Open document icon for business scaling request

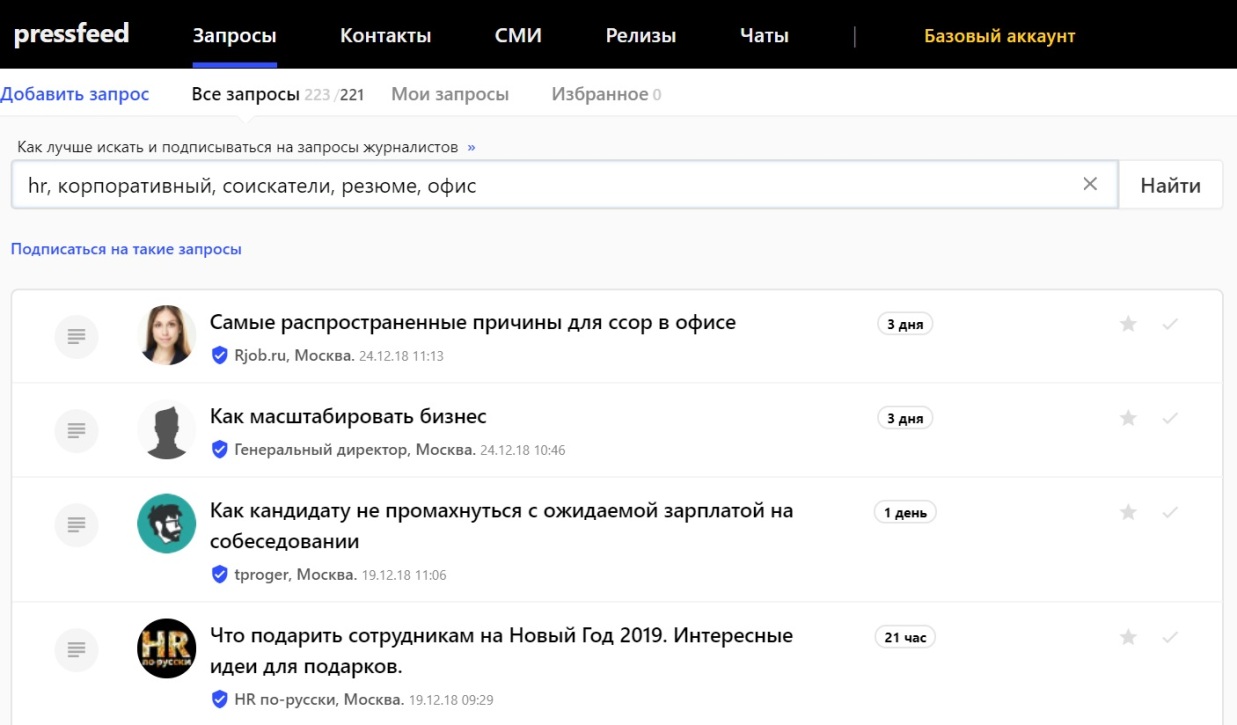coord(76,430)
